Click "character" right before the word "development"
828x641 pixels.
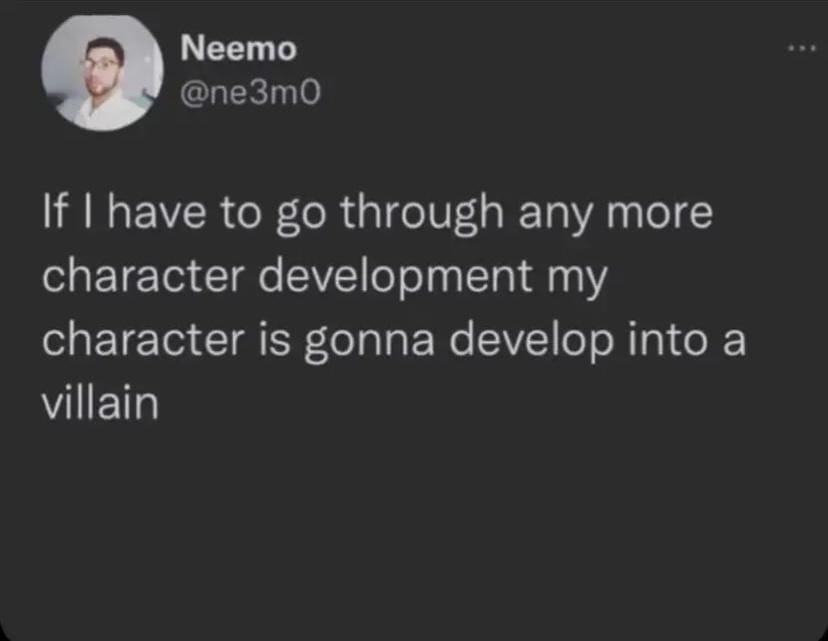click(x=148, y=278)
